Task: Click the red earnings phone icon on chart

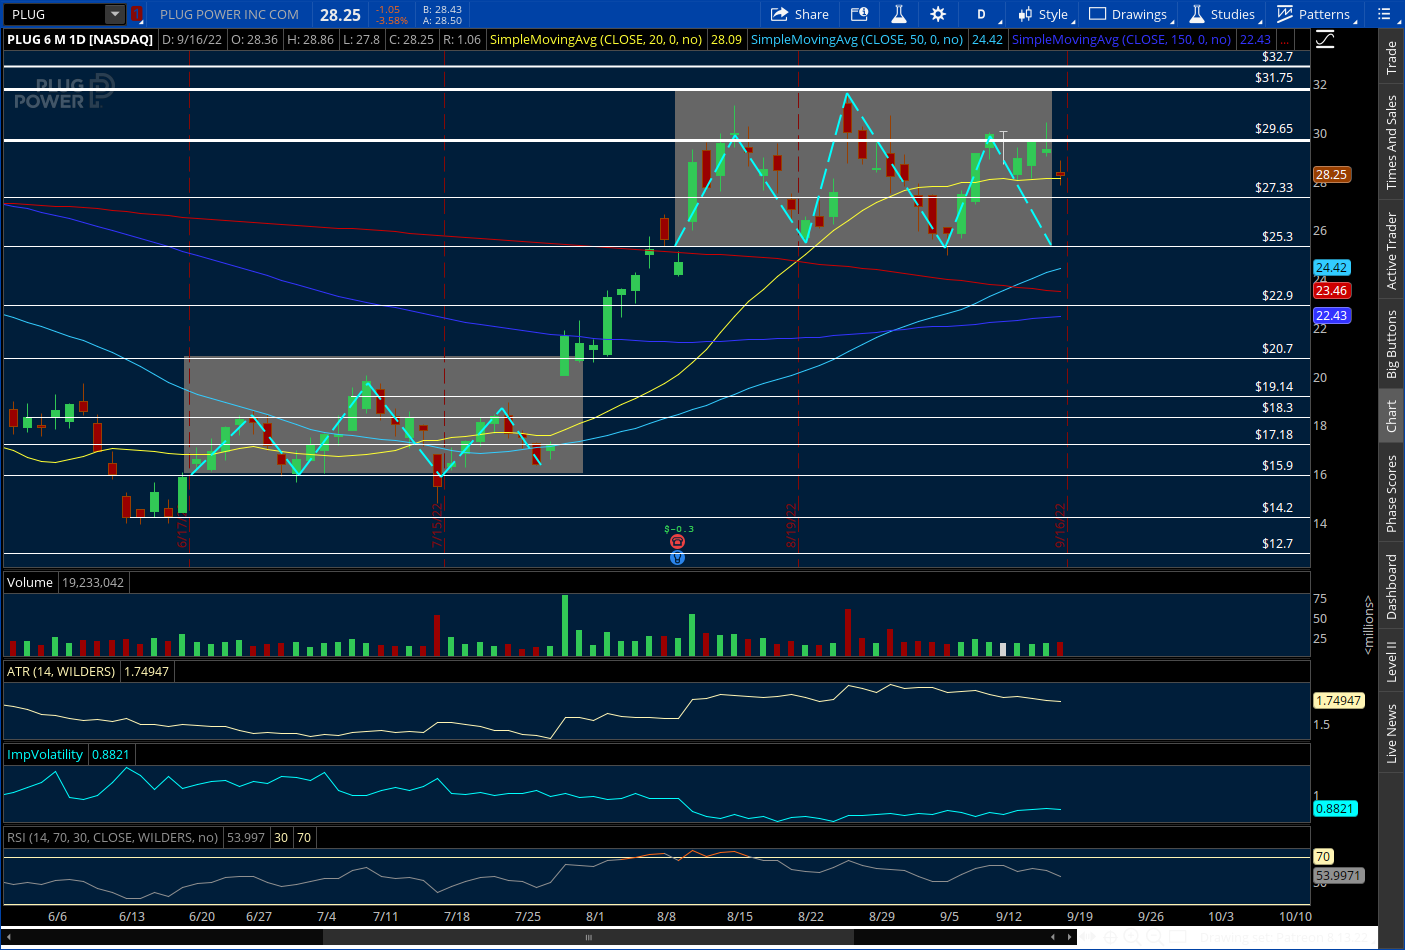Action: [677, 542]
